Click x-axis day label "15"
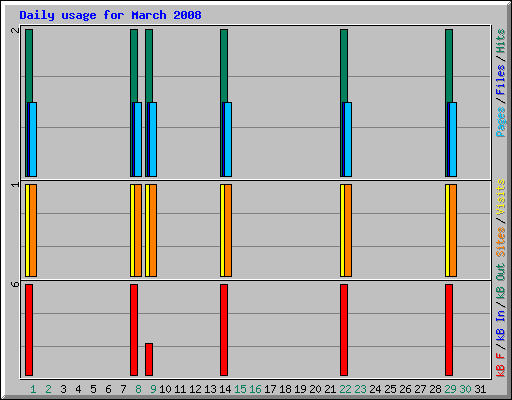 click(240, 389)
